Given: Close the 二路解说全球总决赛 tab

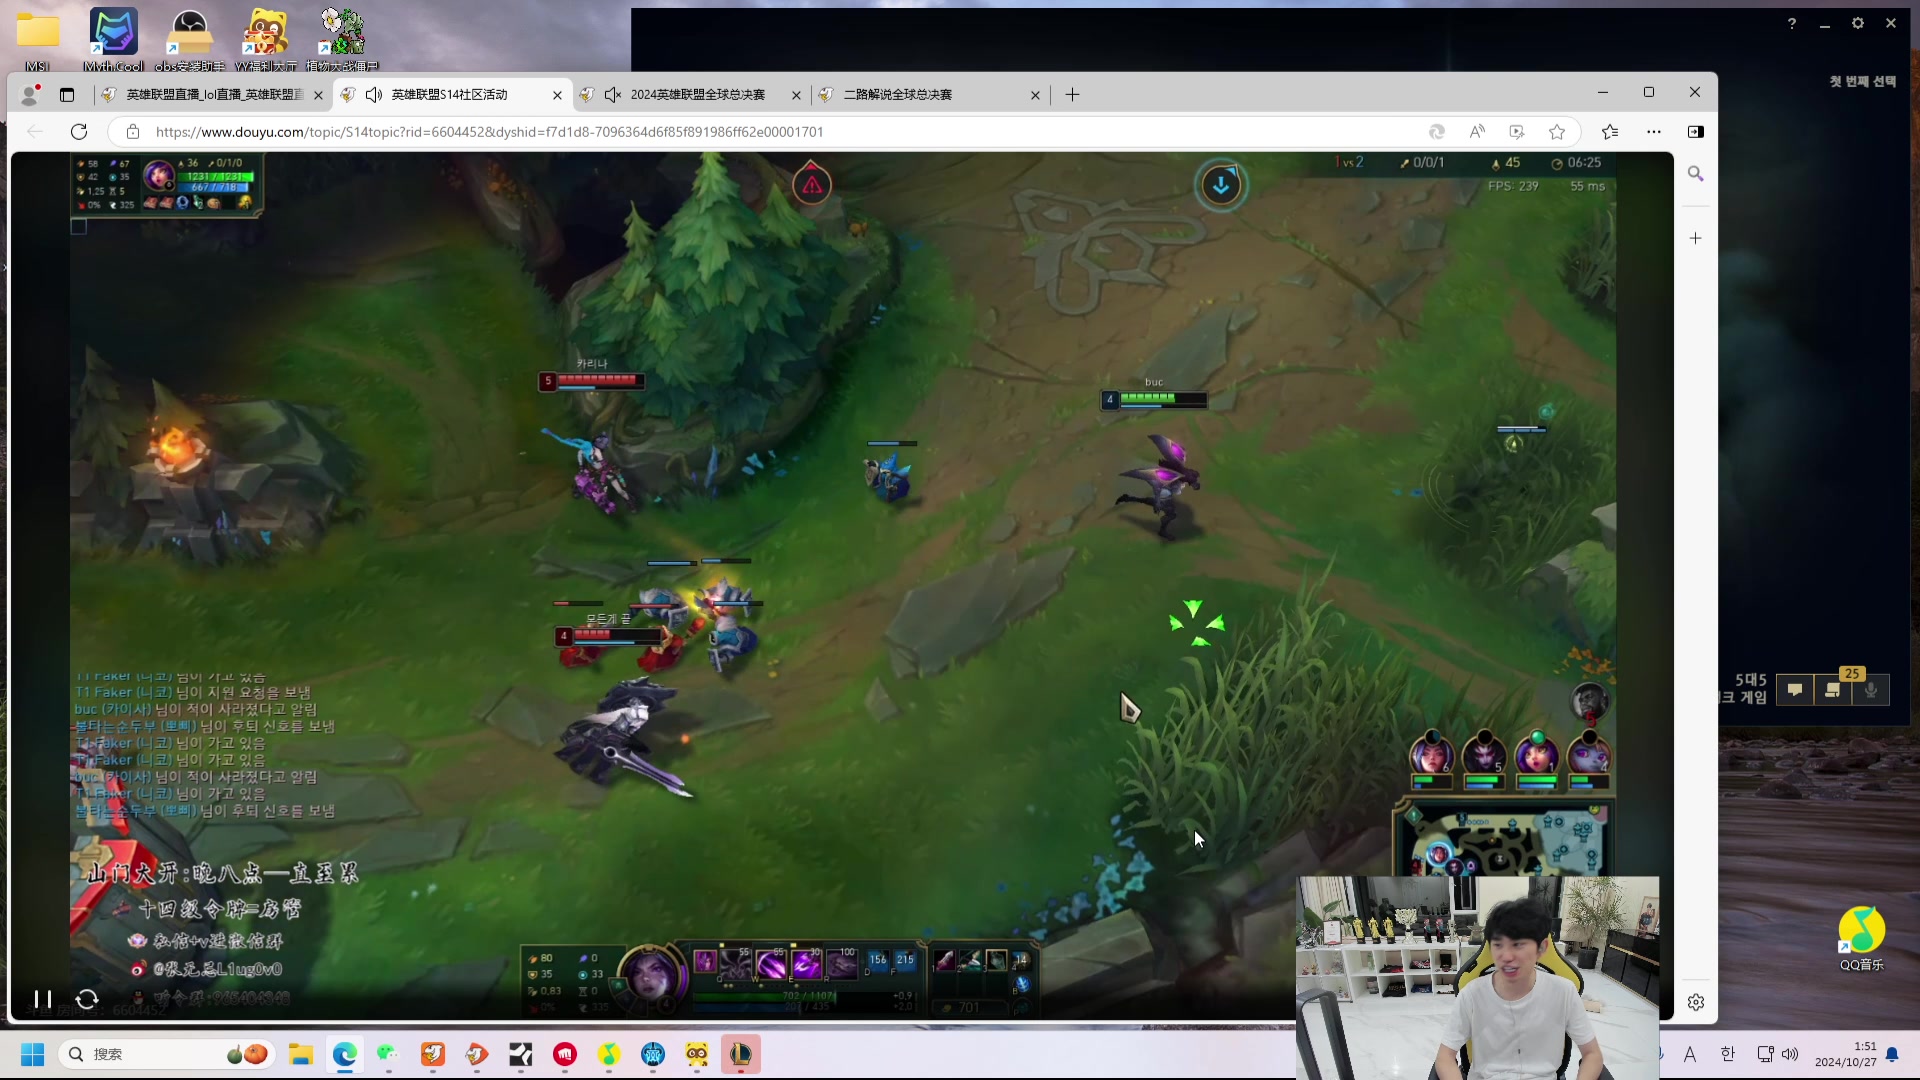Looking at the screenshot, I should [x=1035, y=95].
